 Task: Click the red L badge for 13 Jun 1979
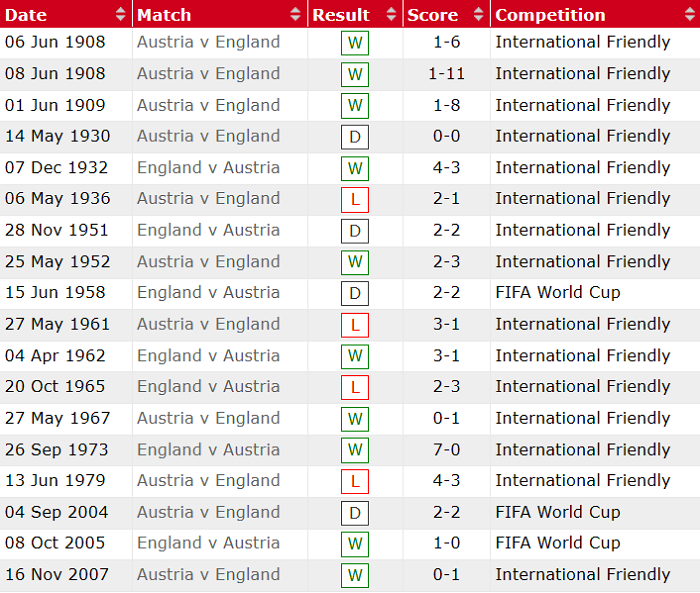[x=355, y=481]
